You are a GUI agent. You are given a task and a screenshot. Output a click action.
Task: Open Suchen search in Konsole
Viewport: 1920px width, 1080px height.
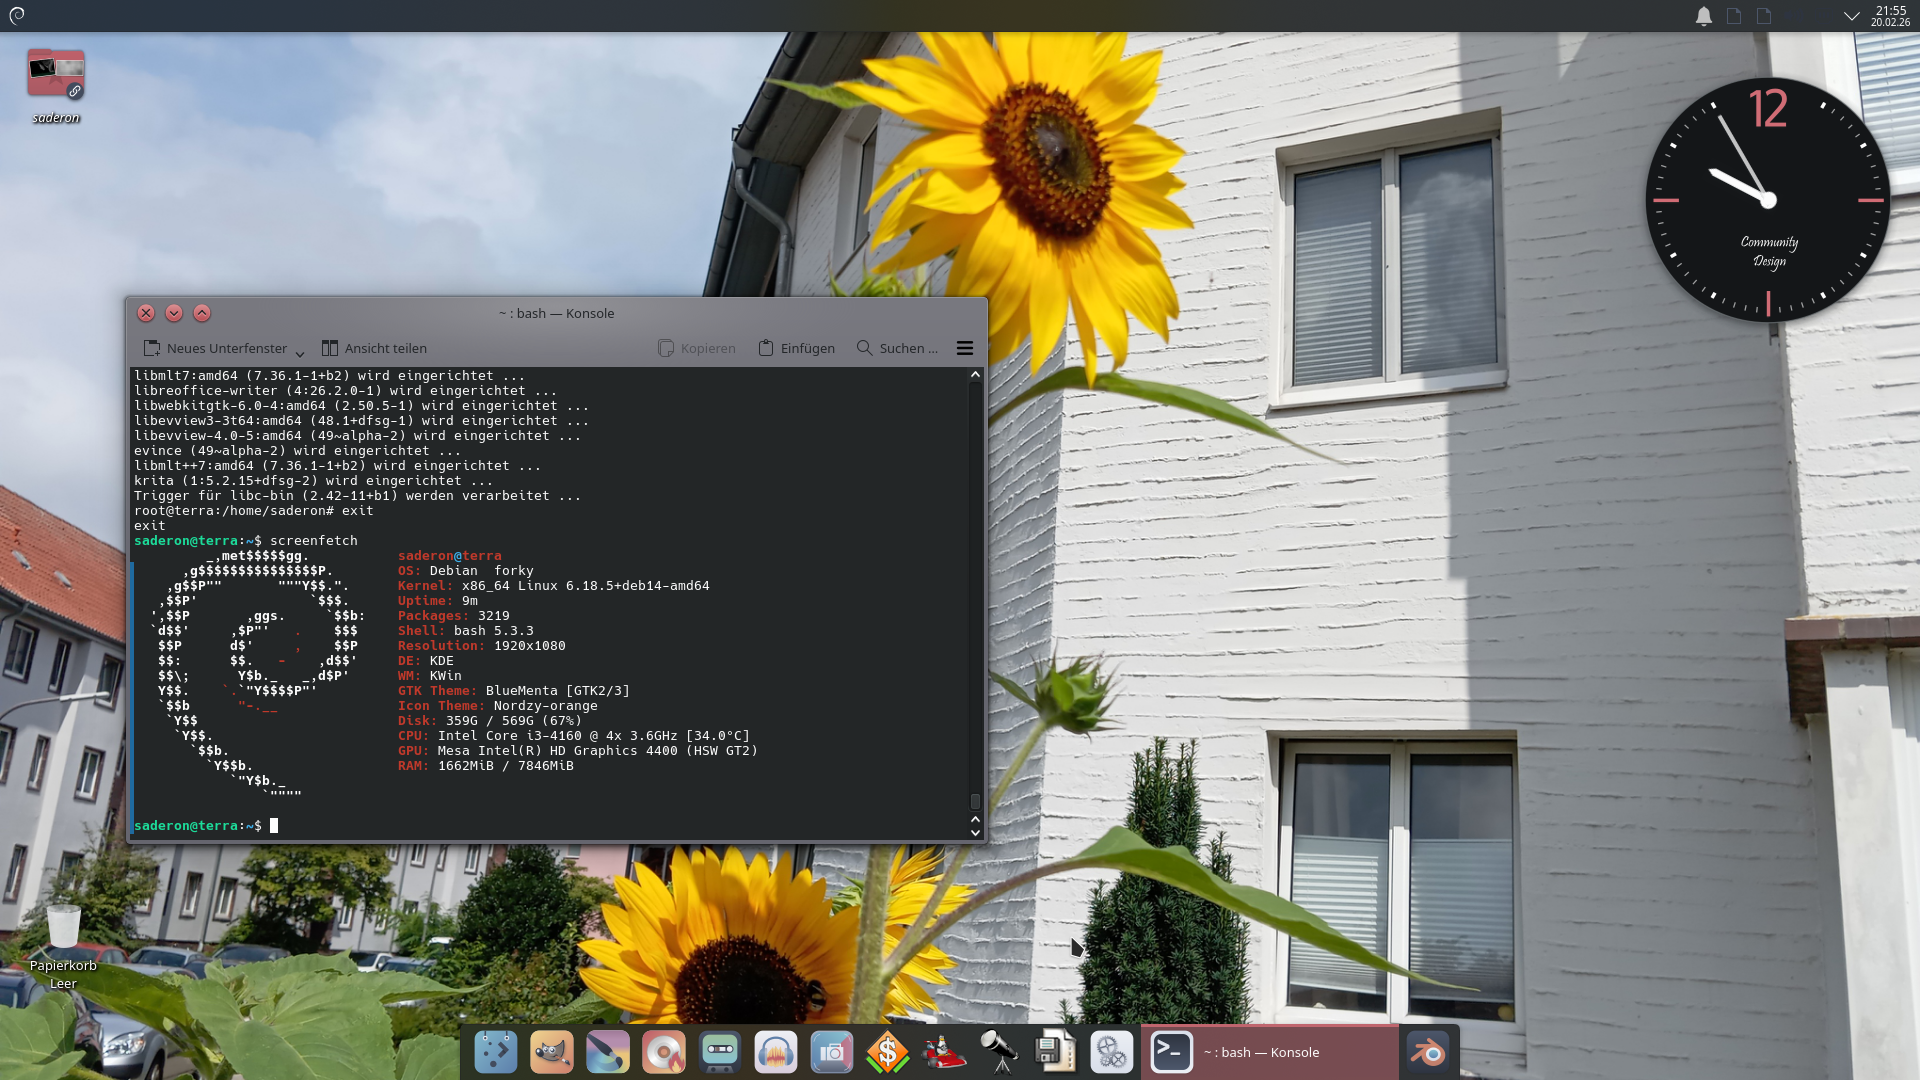coord(897,348)
